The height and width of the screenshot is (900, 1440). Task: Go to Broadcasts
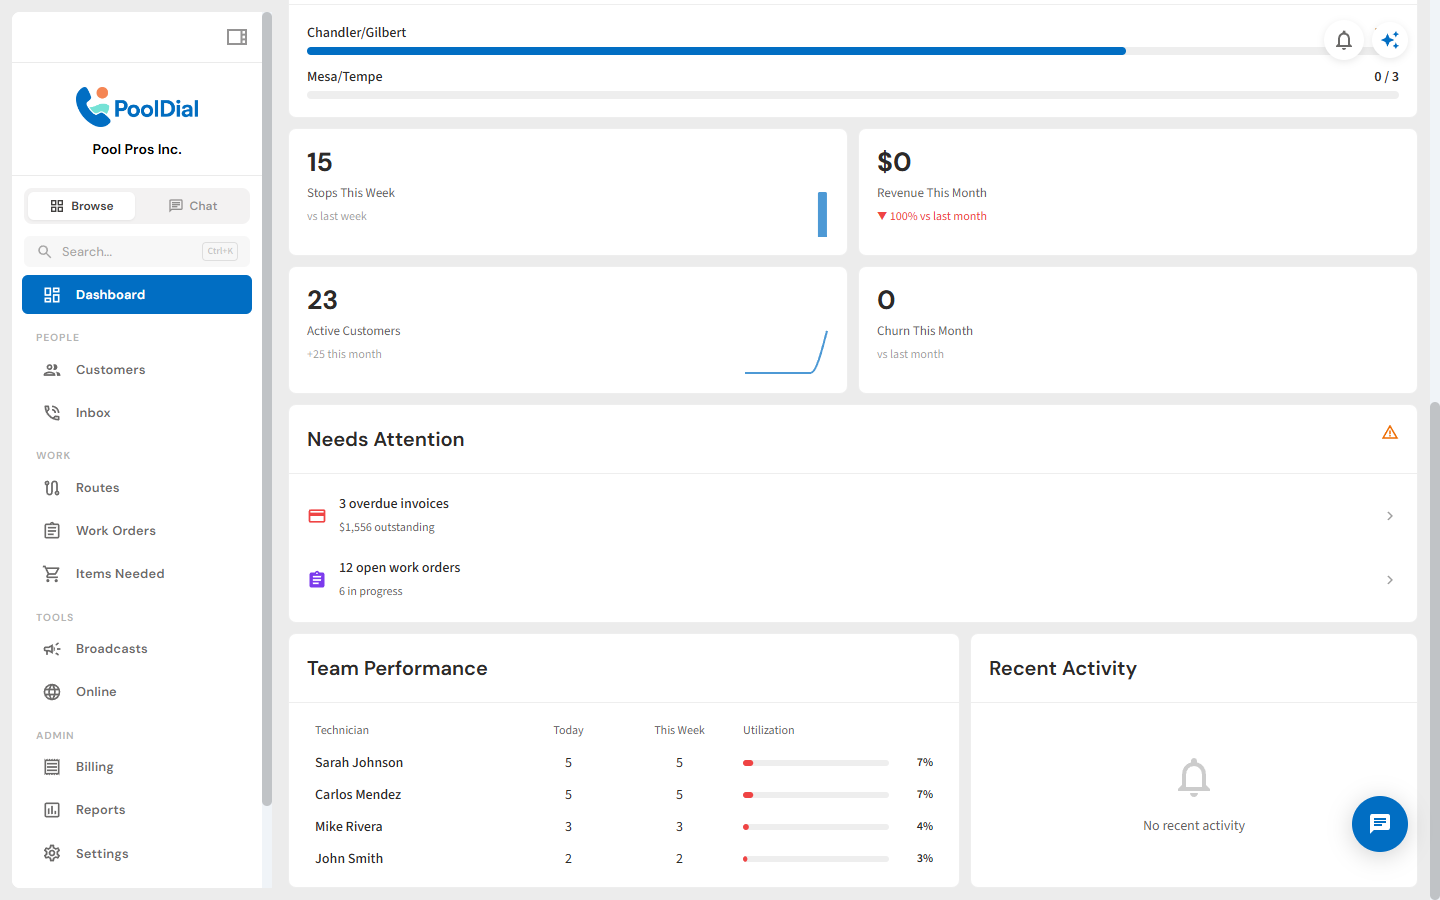[137, 649]
